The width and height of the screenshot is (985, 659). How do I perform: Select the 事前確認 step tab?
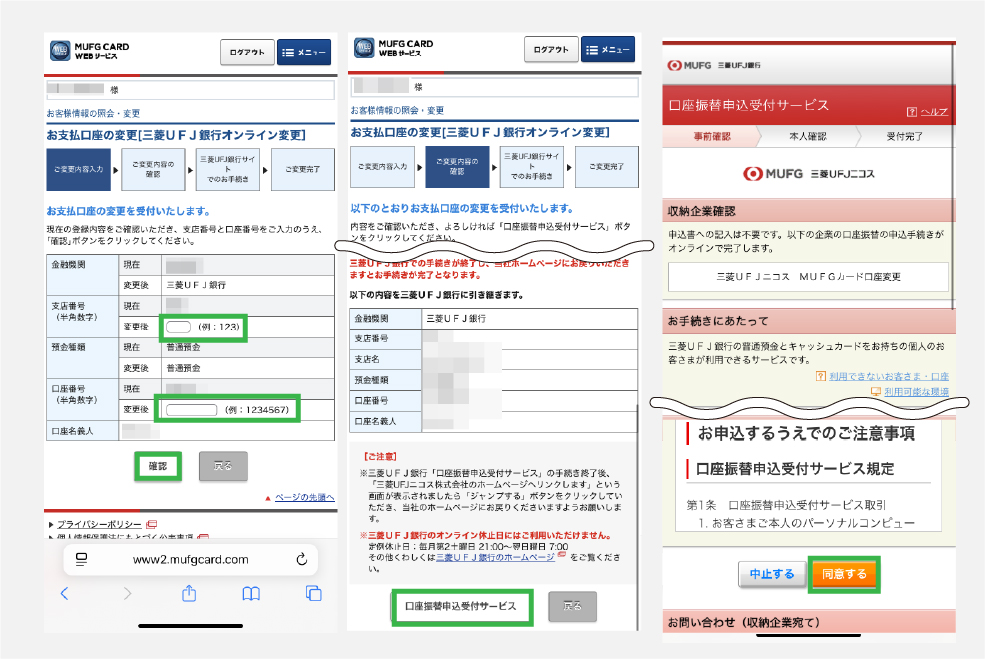pos(712,136)
